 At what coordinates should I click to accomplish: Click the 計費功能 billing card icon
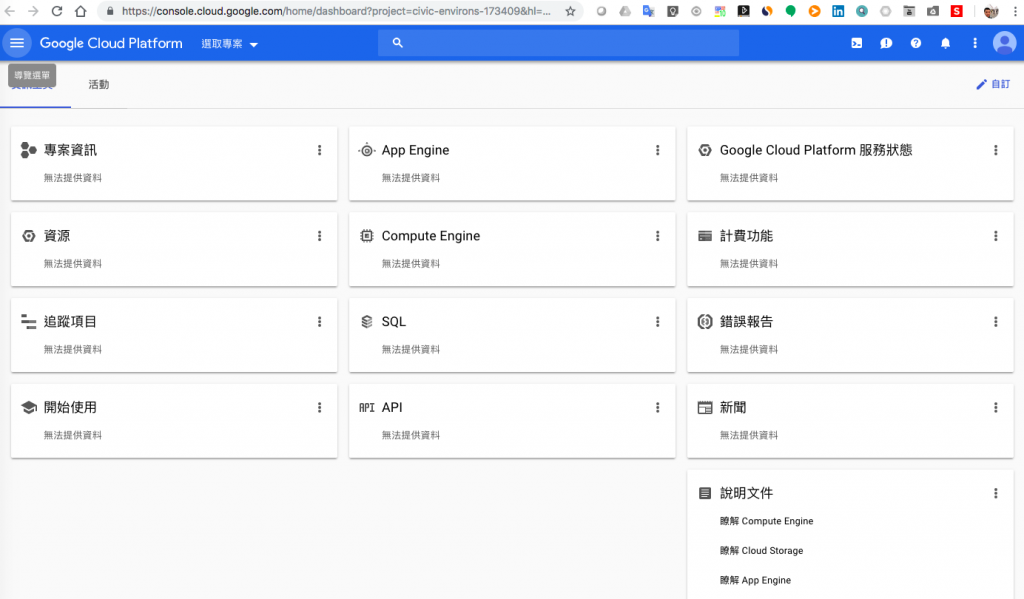pyautogui.click(x=705, y=236)
